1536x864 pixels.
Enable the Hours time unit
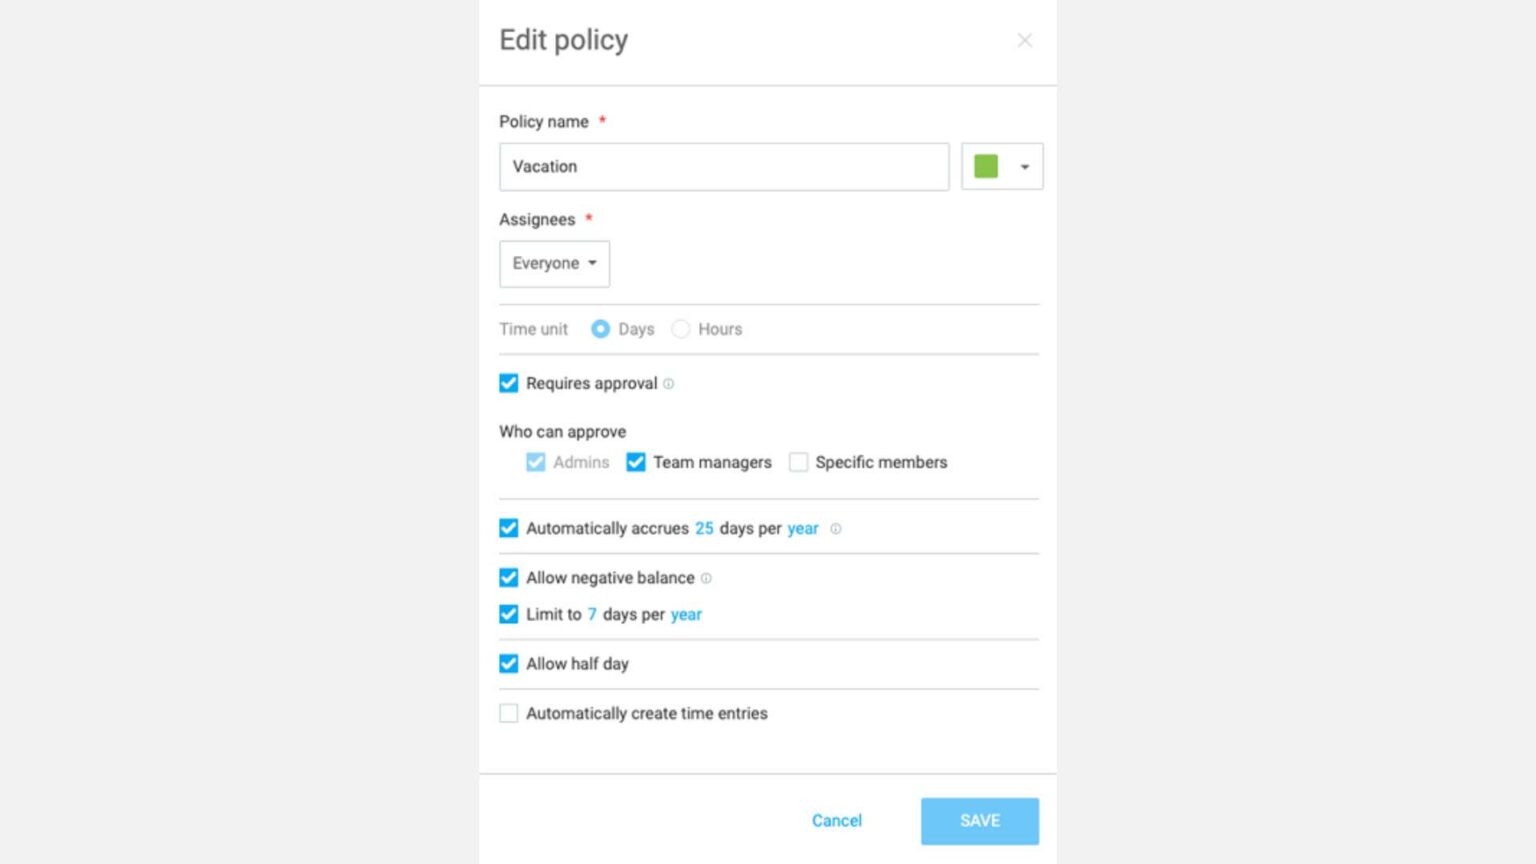pos(681,329)
